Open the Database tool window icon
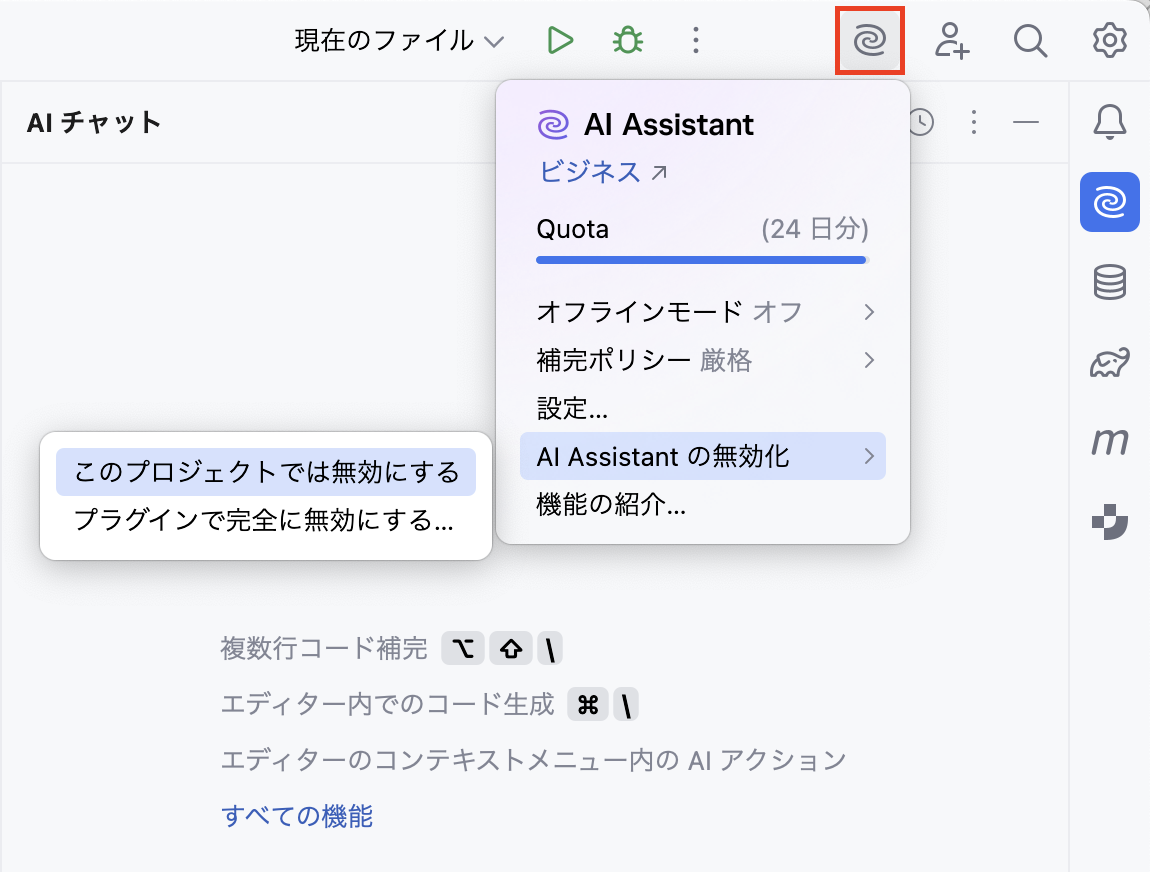Viewport: 1150px width, 872px height. 1110,282
